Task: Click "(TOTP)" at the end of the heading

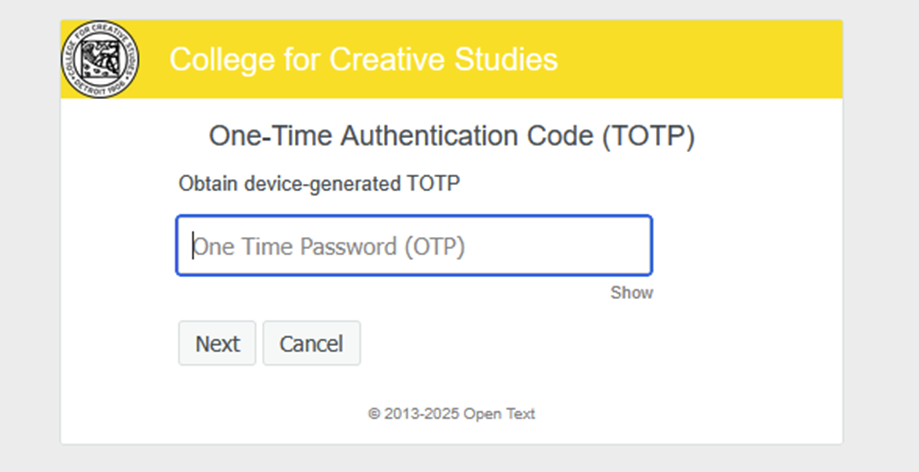Action: pyautogui.click(x=648, y=137)
